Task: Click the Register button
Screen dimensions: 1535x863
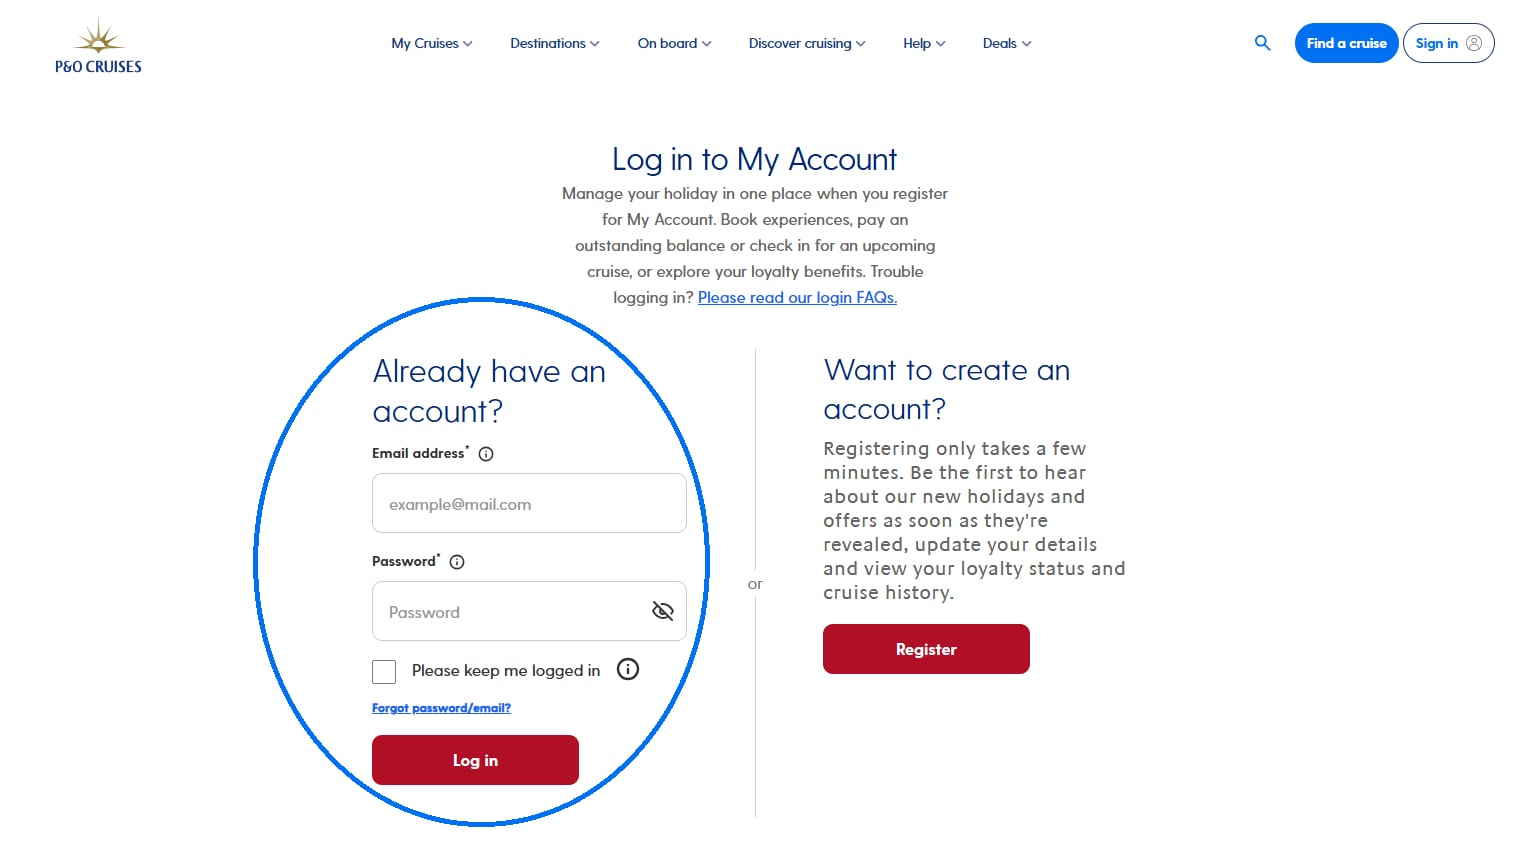Action: tap(926, 649)
